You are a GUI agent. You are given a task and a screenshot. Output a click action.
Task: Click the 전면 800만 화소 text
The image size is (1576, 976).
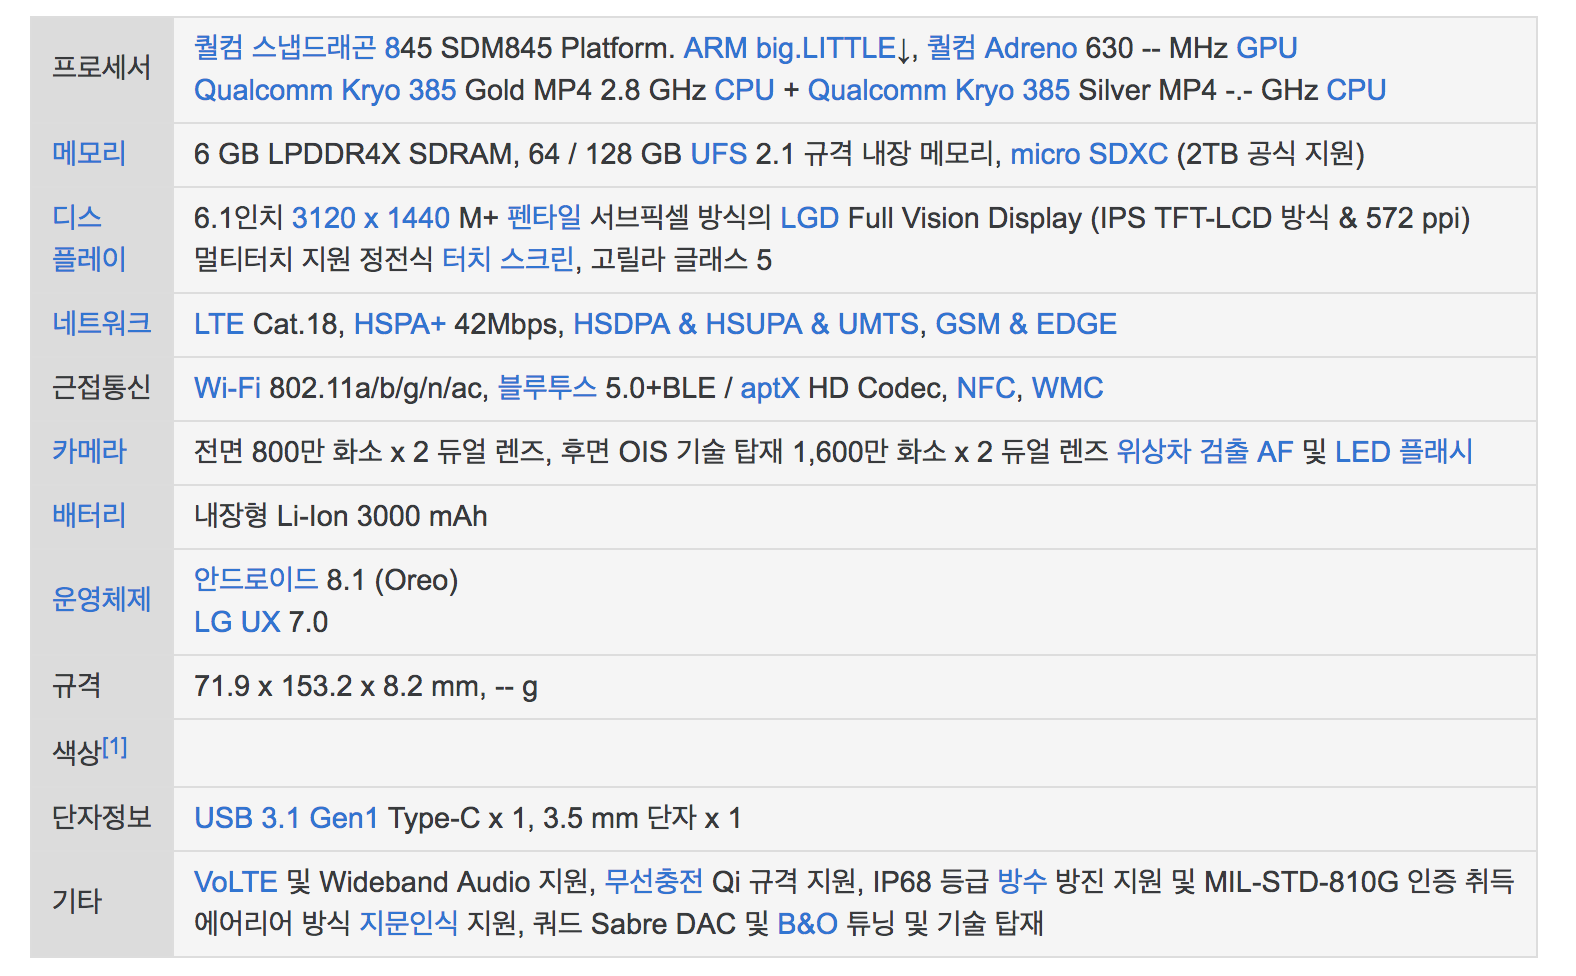[x=288, y=452]
